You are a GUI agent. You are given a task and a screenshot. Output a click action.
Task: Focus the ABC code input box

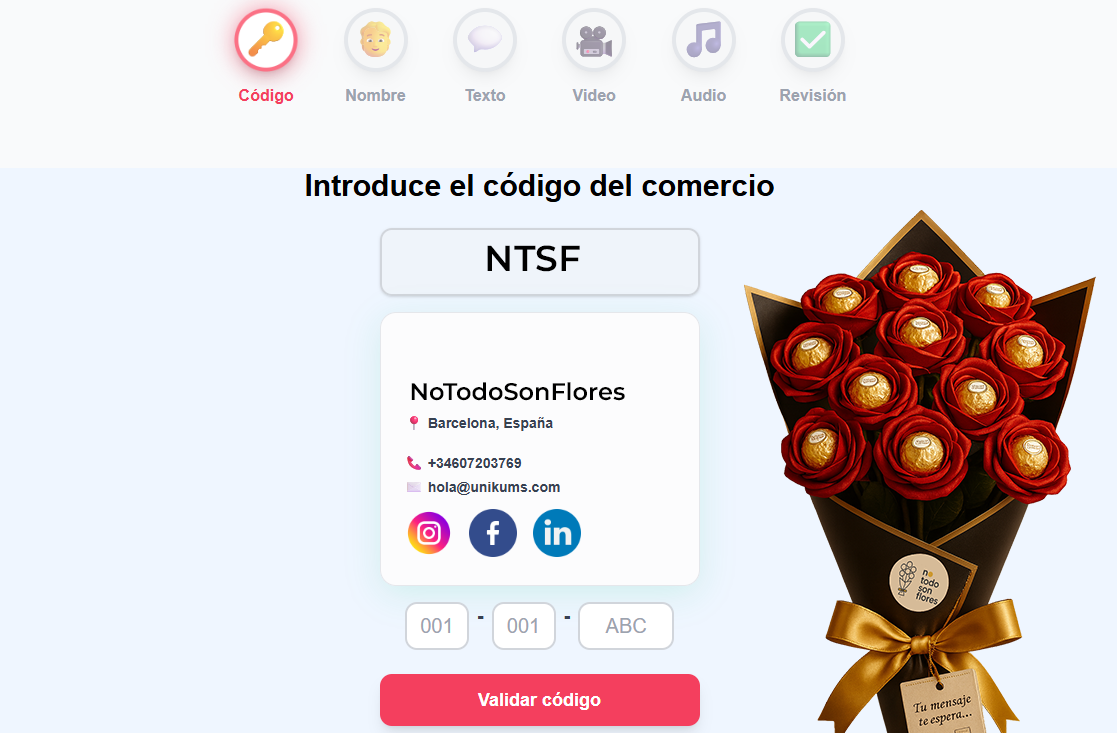click(626, 625)
